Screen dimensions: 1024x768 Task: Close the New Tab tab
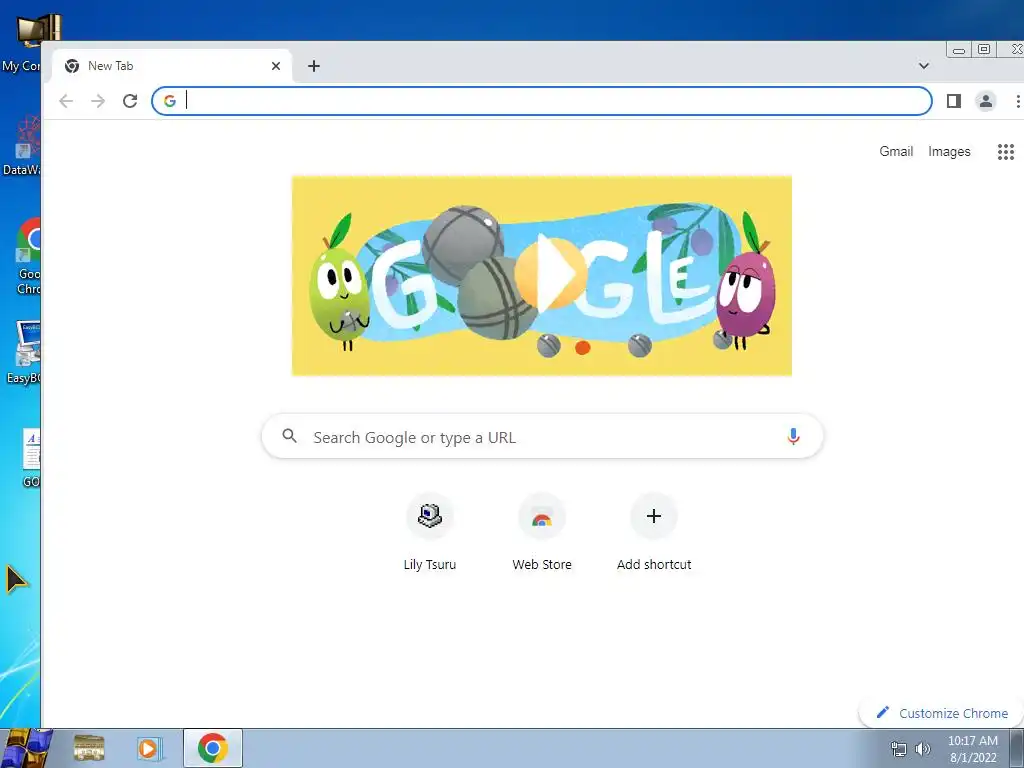pyautogui.click(x=276, y=66)
